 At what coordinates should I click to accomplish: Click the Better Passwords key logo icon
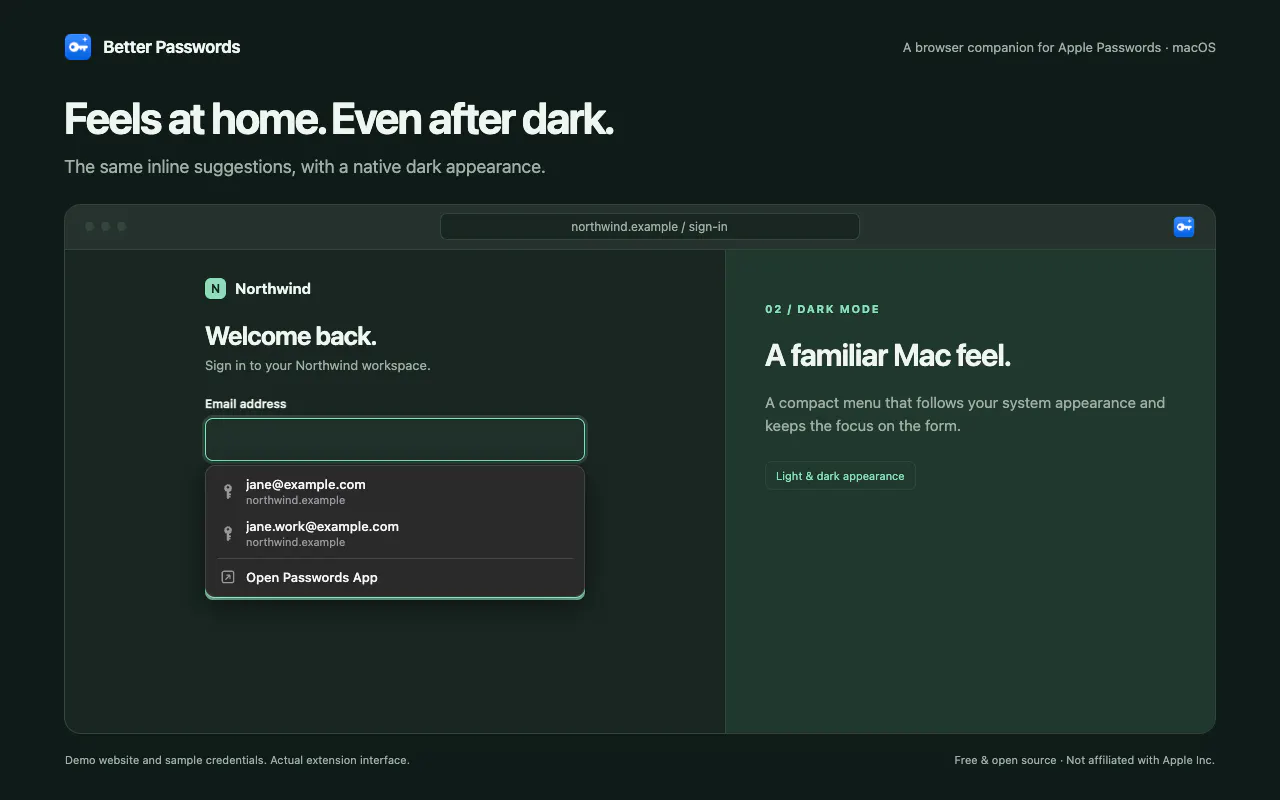78,47
